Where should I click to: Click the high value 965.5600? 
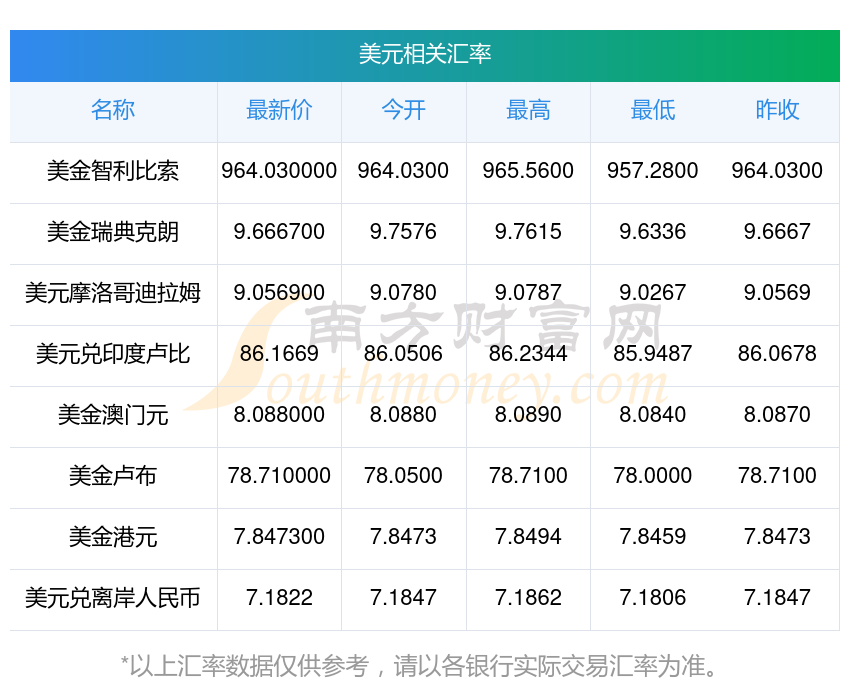pyautogui.click(x=528, y=171)
